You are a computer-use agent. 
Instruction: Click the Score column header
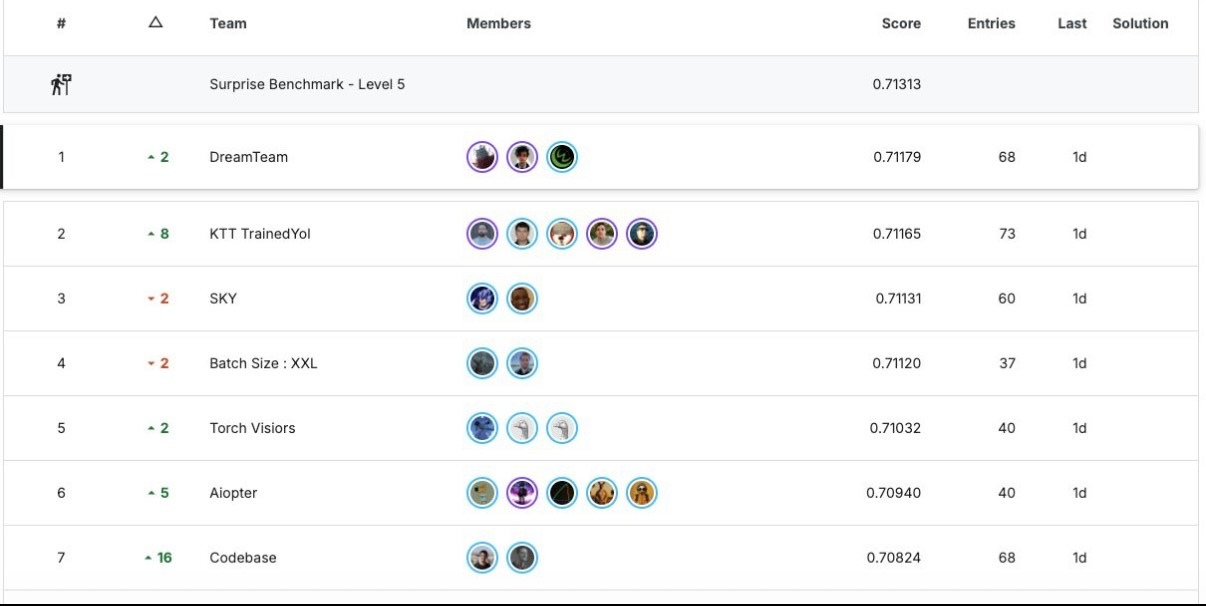coord(900,23)
